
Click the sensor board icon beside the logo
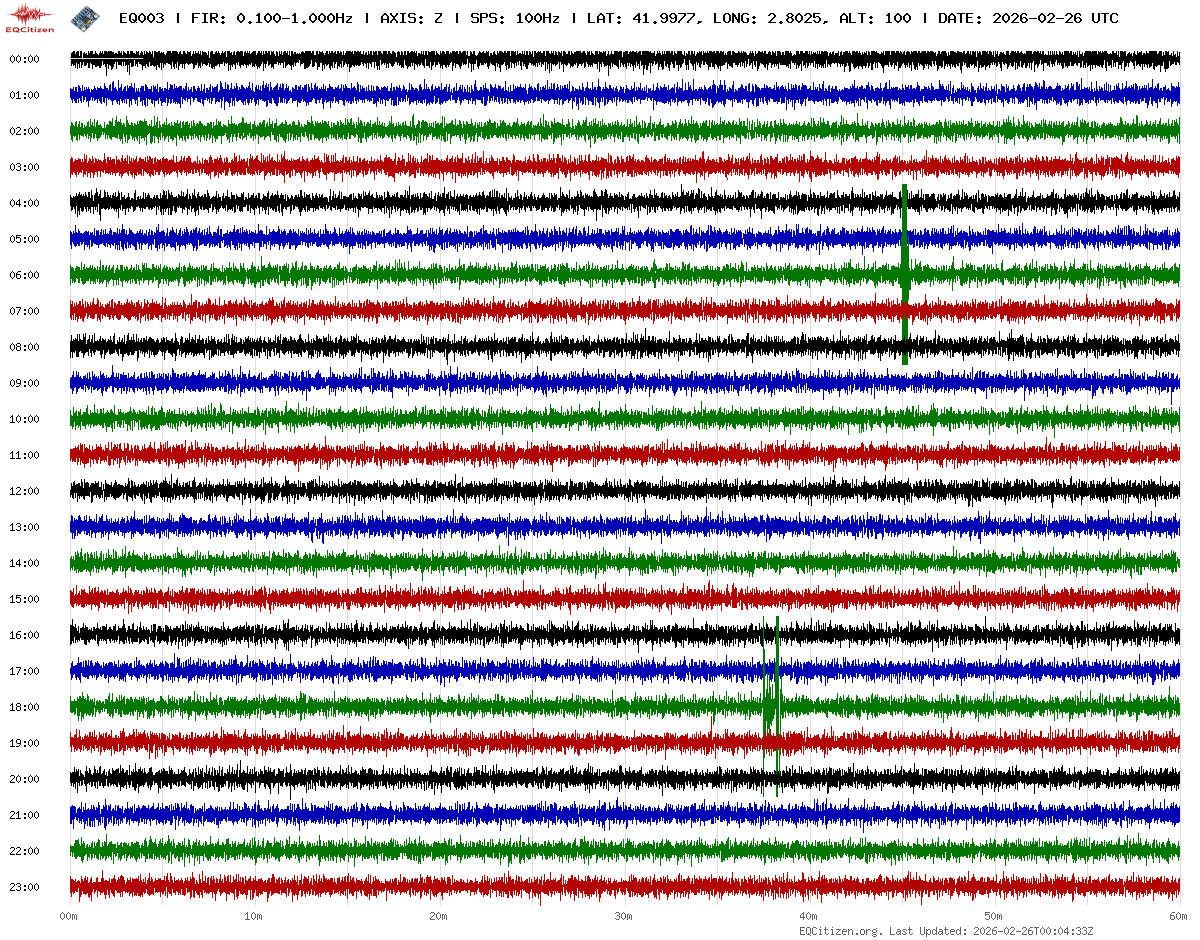[x=85, y=18]
